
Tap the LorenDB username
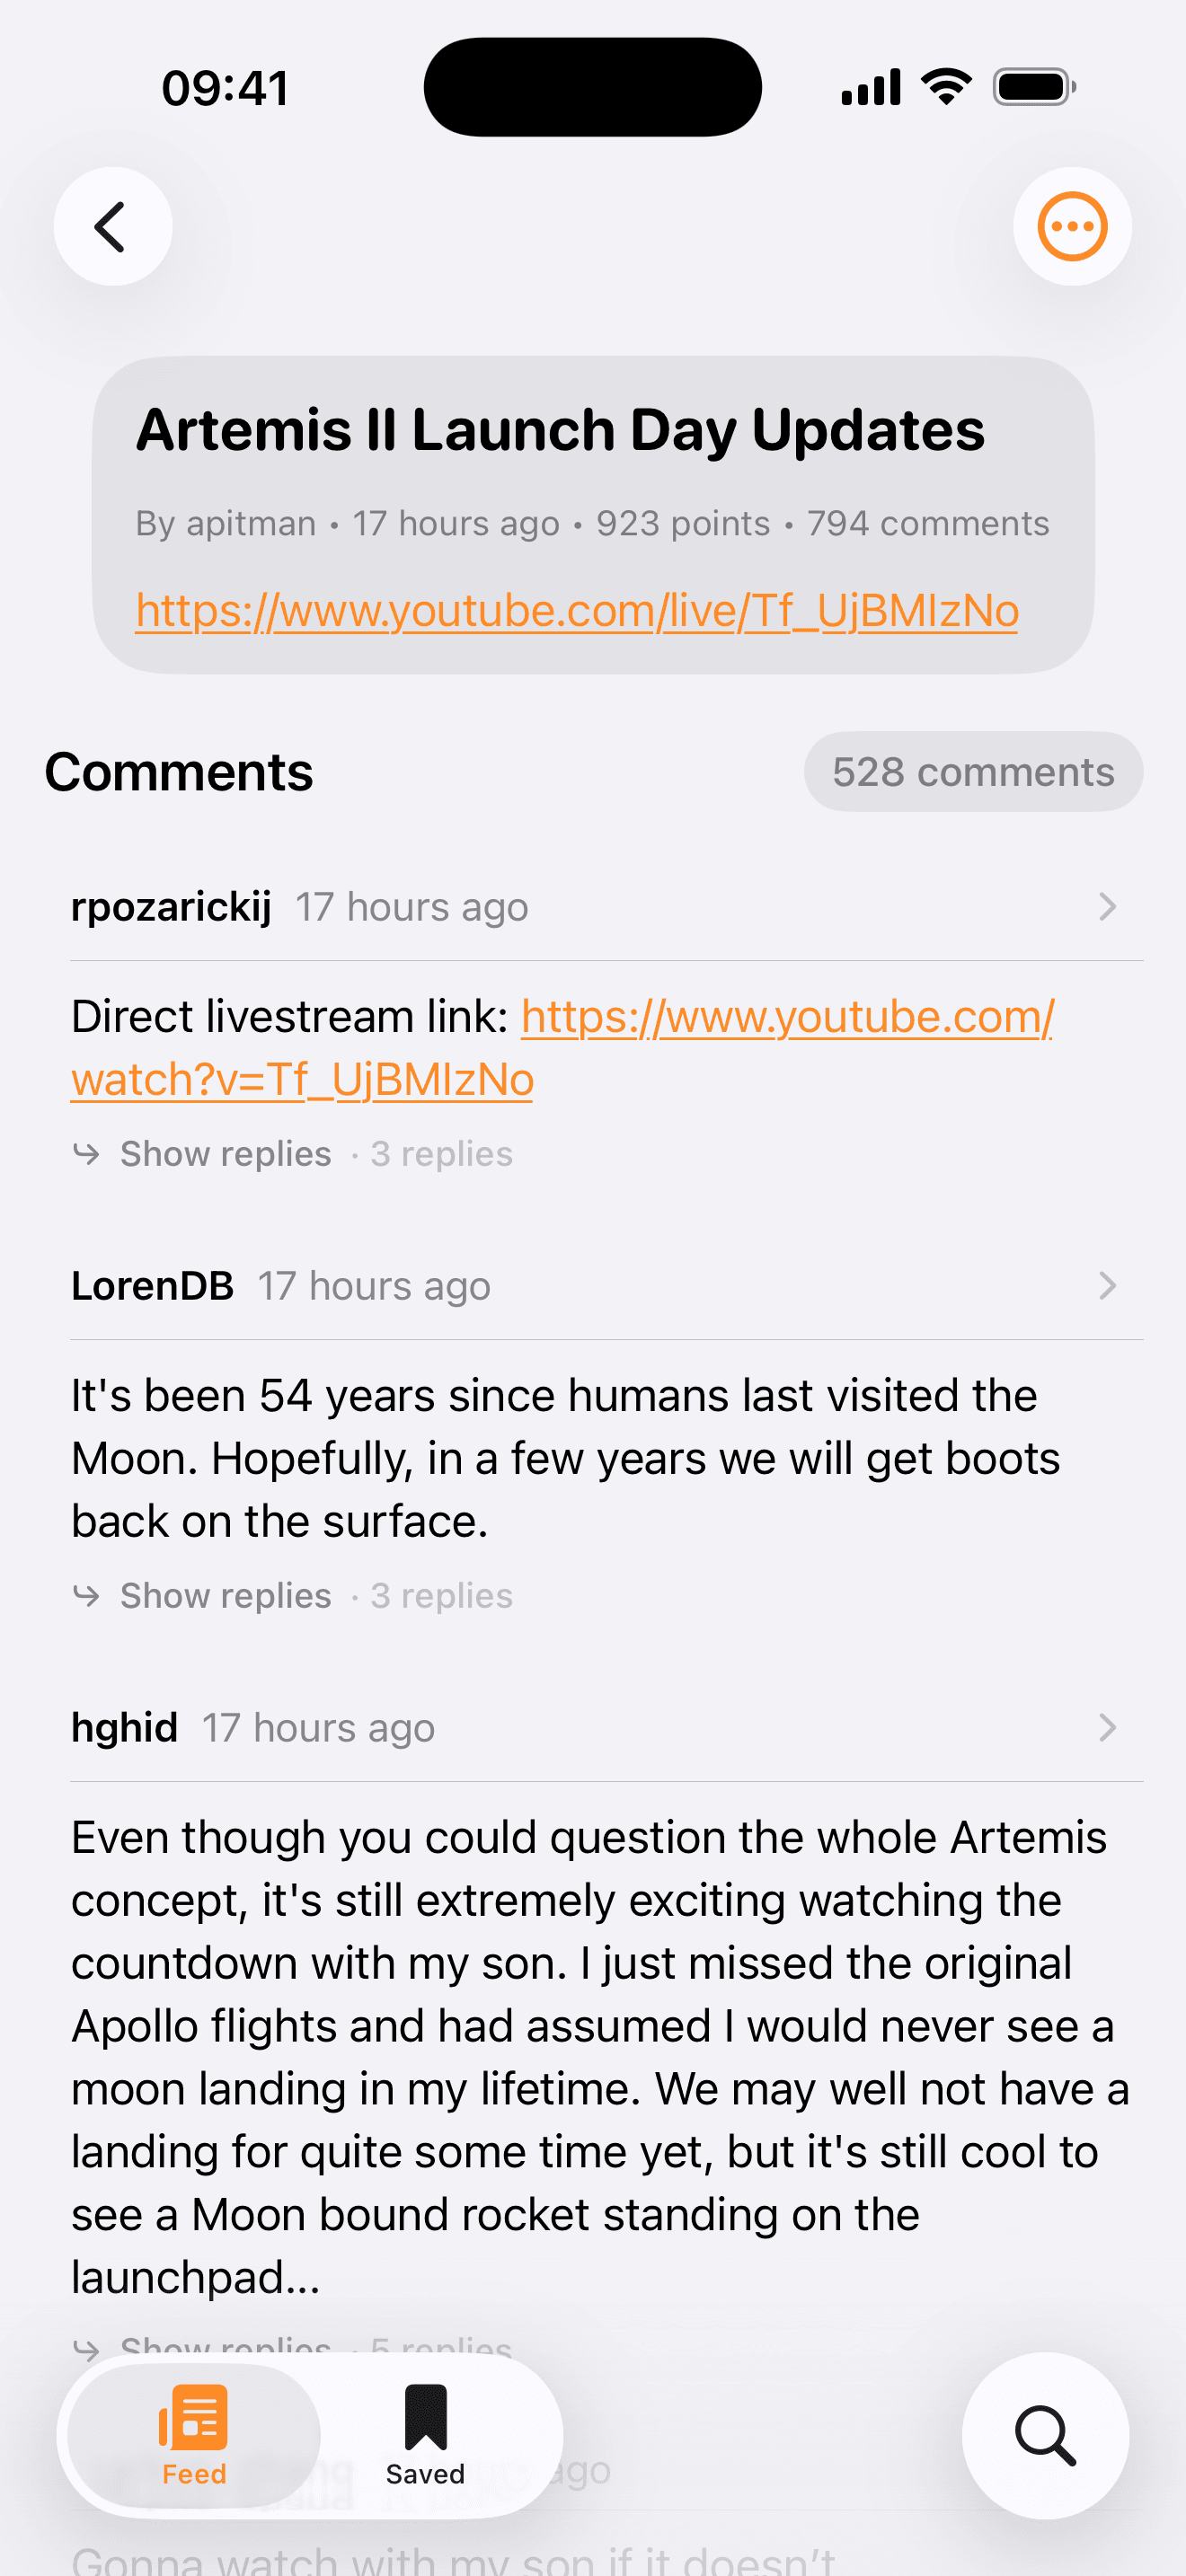tap(152, 1286)
